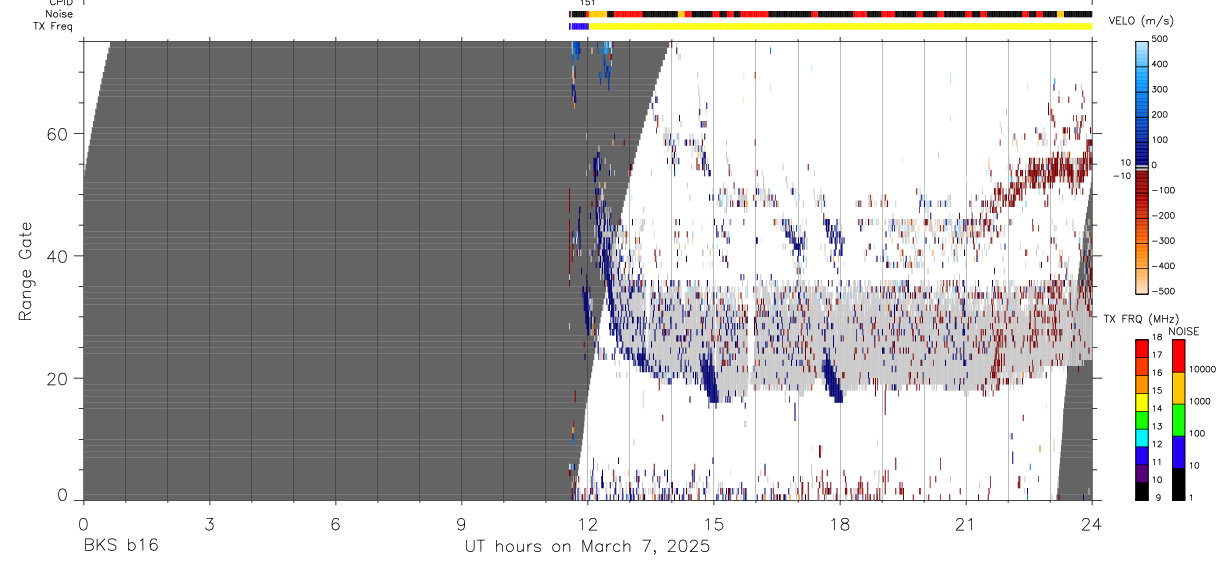The height and width of the screenshot is (567, 1228).
Task: Click the '18' tick label on UT hours axis
Action: [x=839, y=524]
